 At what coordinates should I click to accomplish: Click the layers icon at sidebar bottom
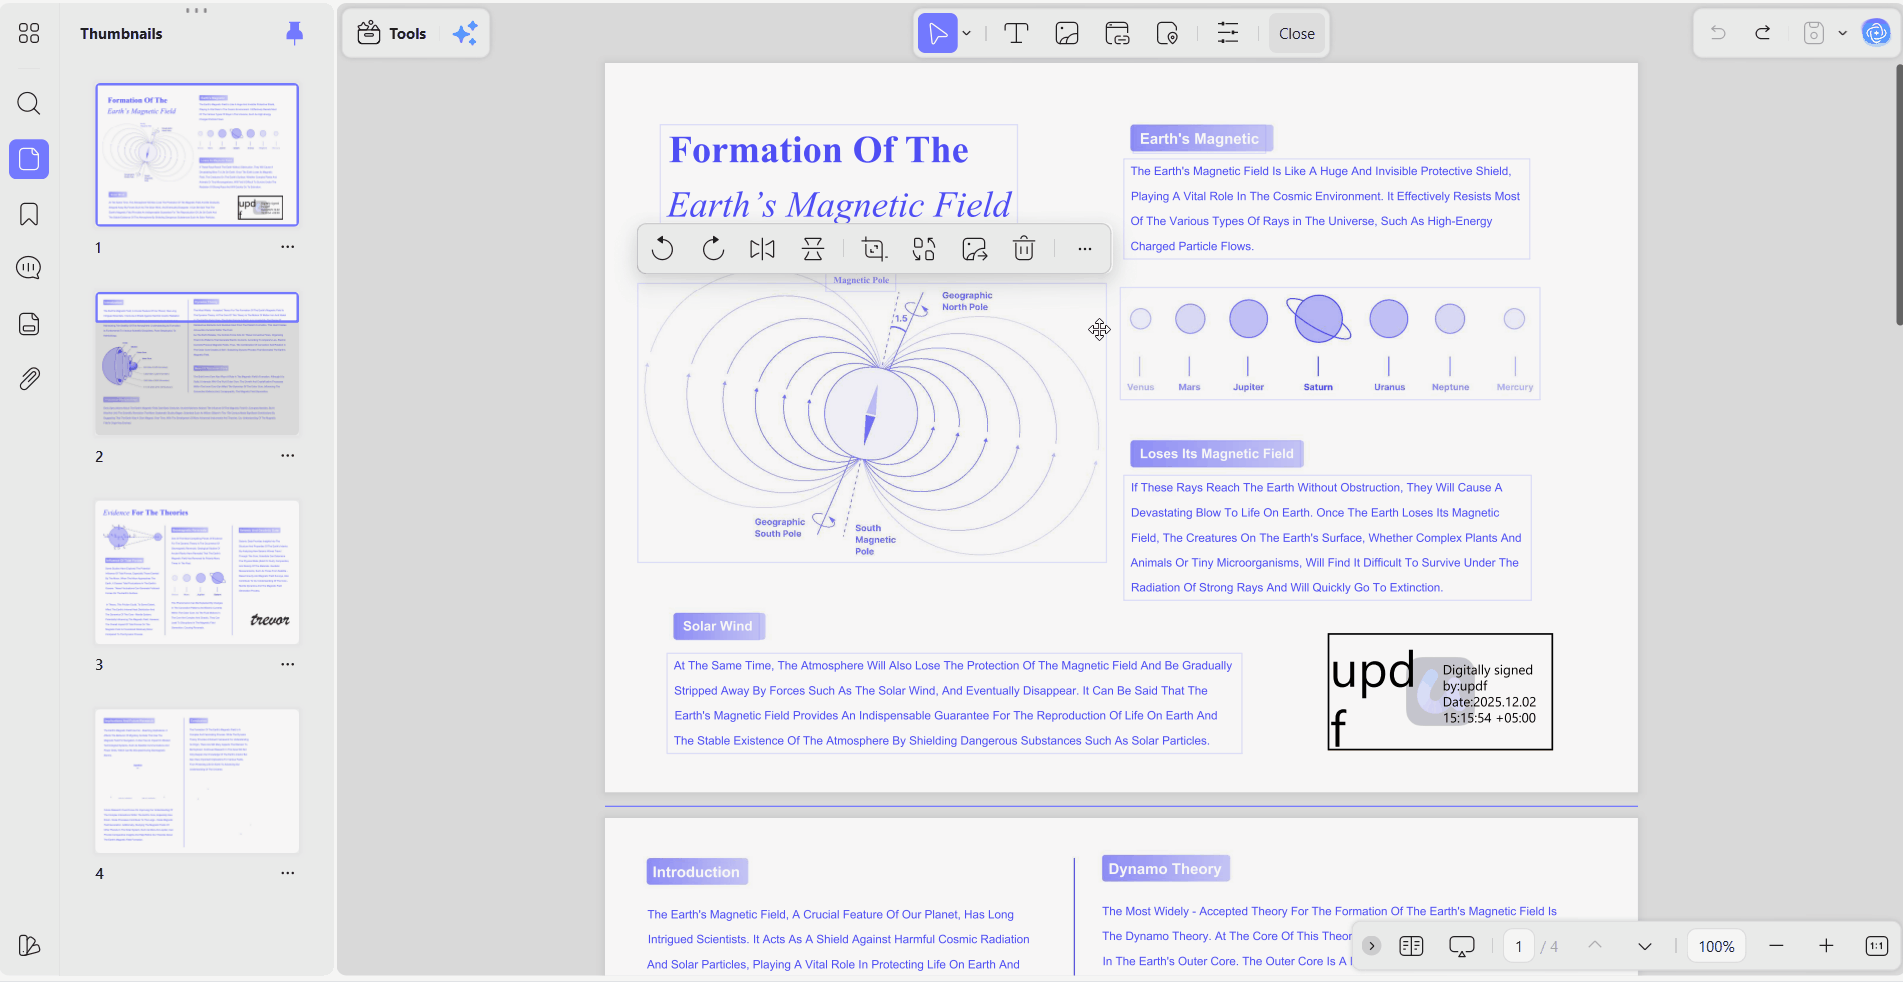pos(29,945)
